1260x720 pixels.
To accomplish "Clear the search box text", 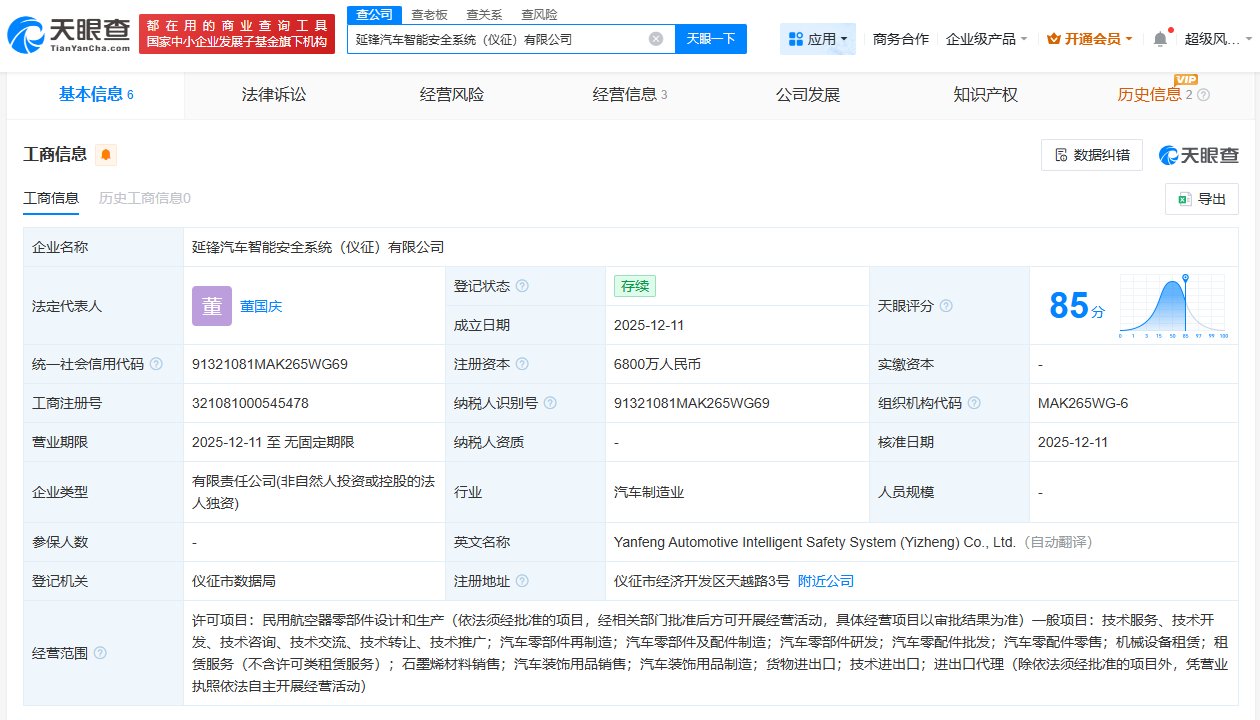I will [656, 39].
